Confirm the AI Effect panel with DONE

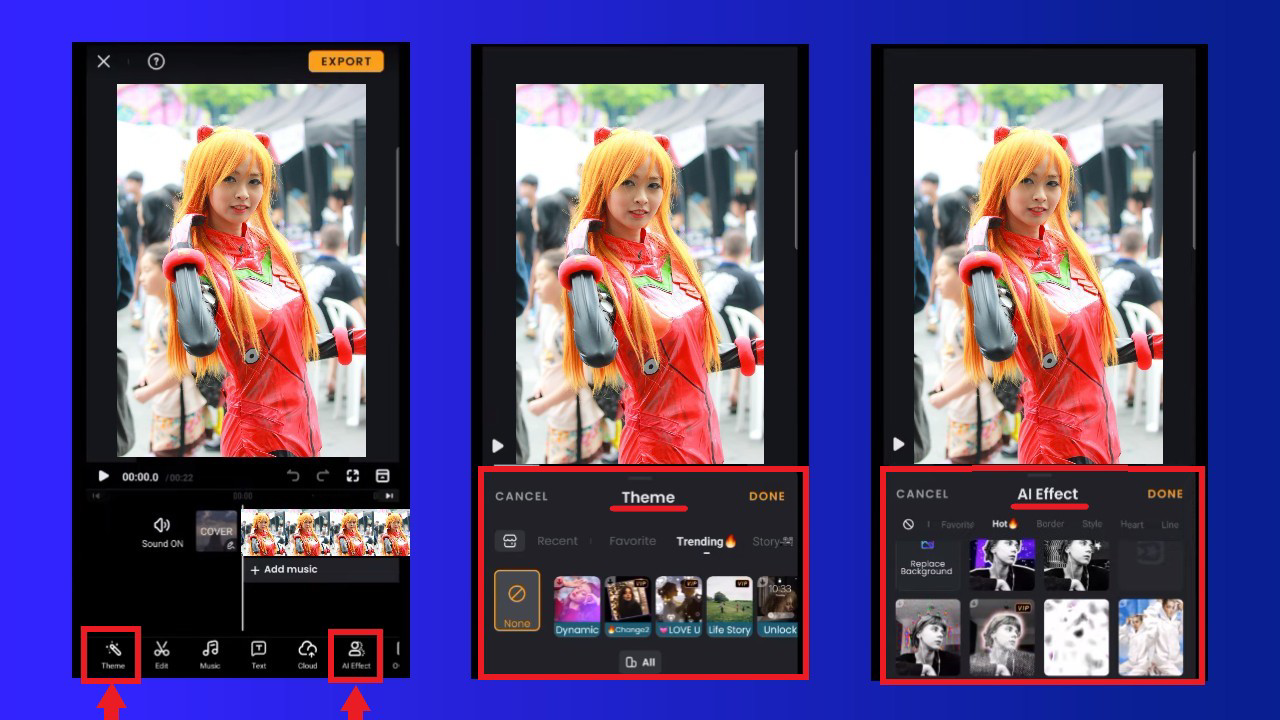(x=1165, y=494)
